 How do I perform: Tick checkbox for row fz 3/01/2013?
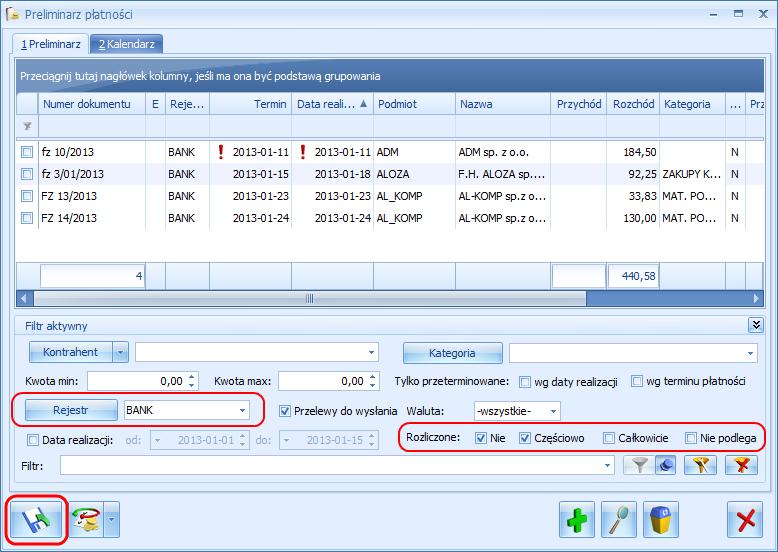(27, 174)
